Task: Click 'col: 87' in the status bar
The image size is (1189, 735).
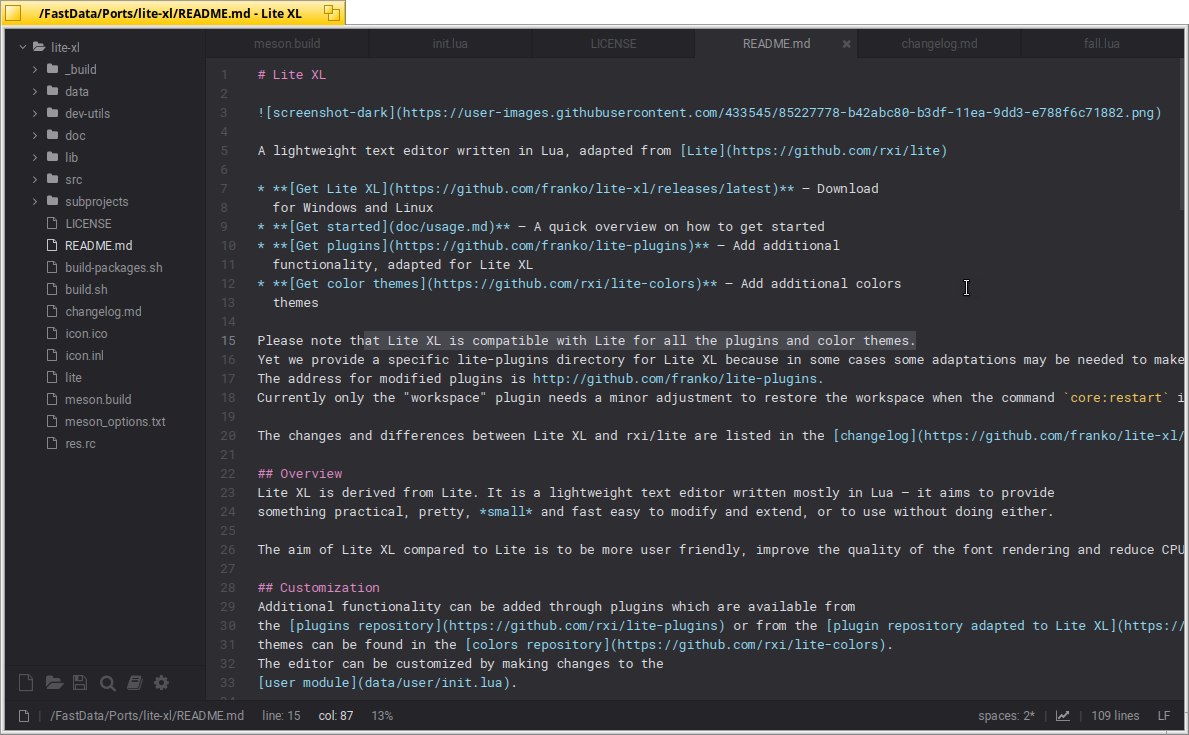Action: point(336,715)
